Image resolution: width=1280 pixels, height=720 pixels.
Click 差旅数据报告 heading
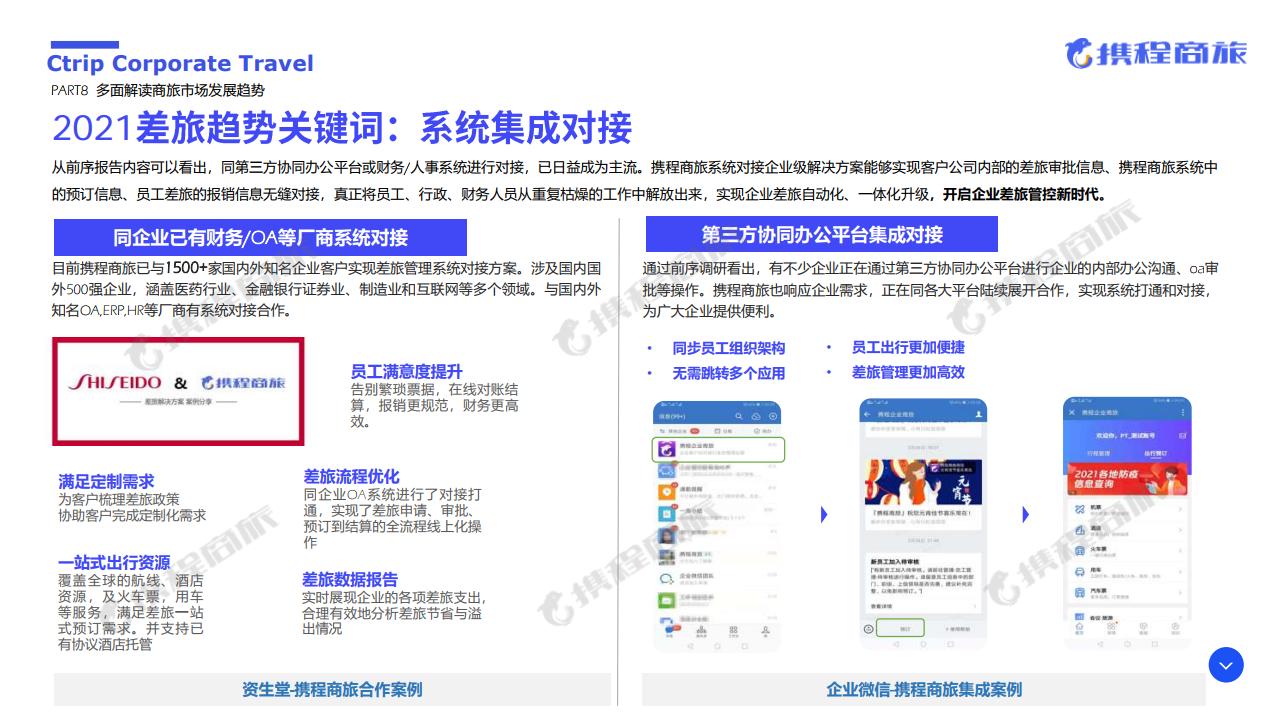(350, 579)
